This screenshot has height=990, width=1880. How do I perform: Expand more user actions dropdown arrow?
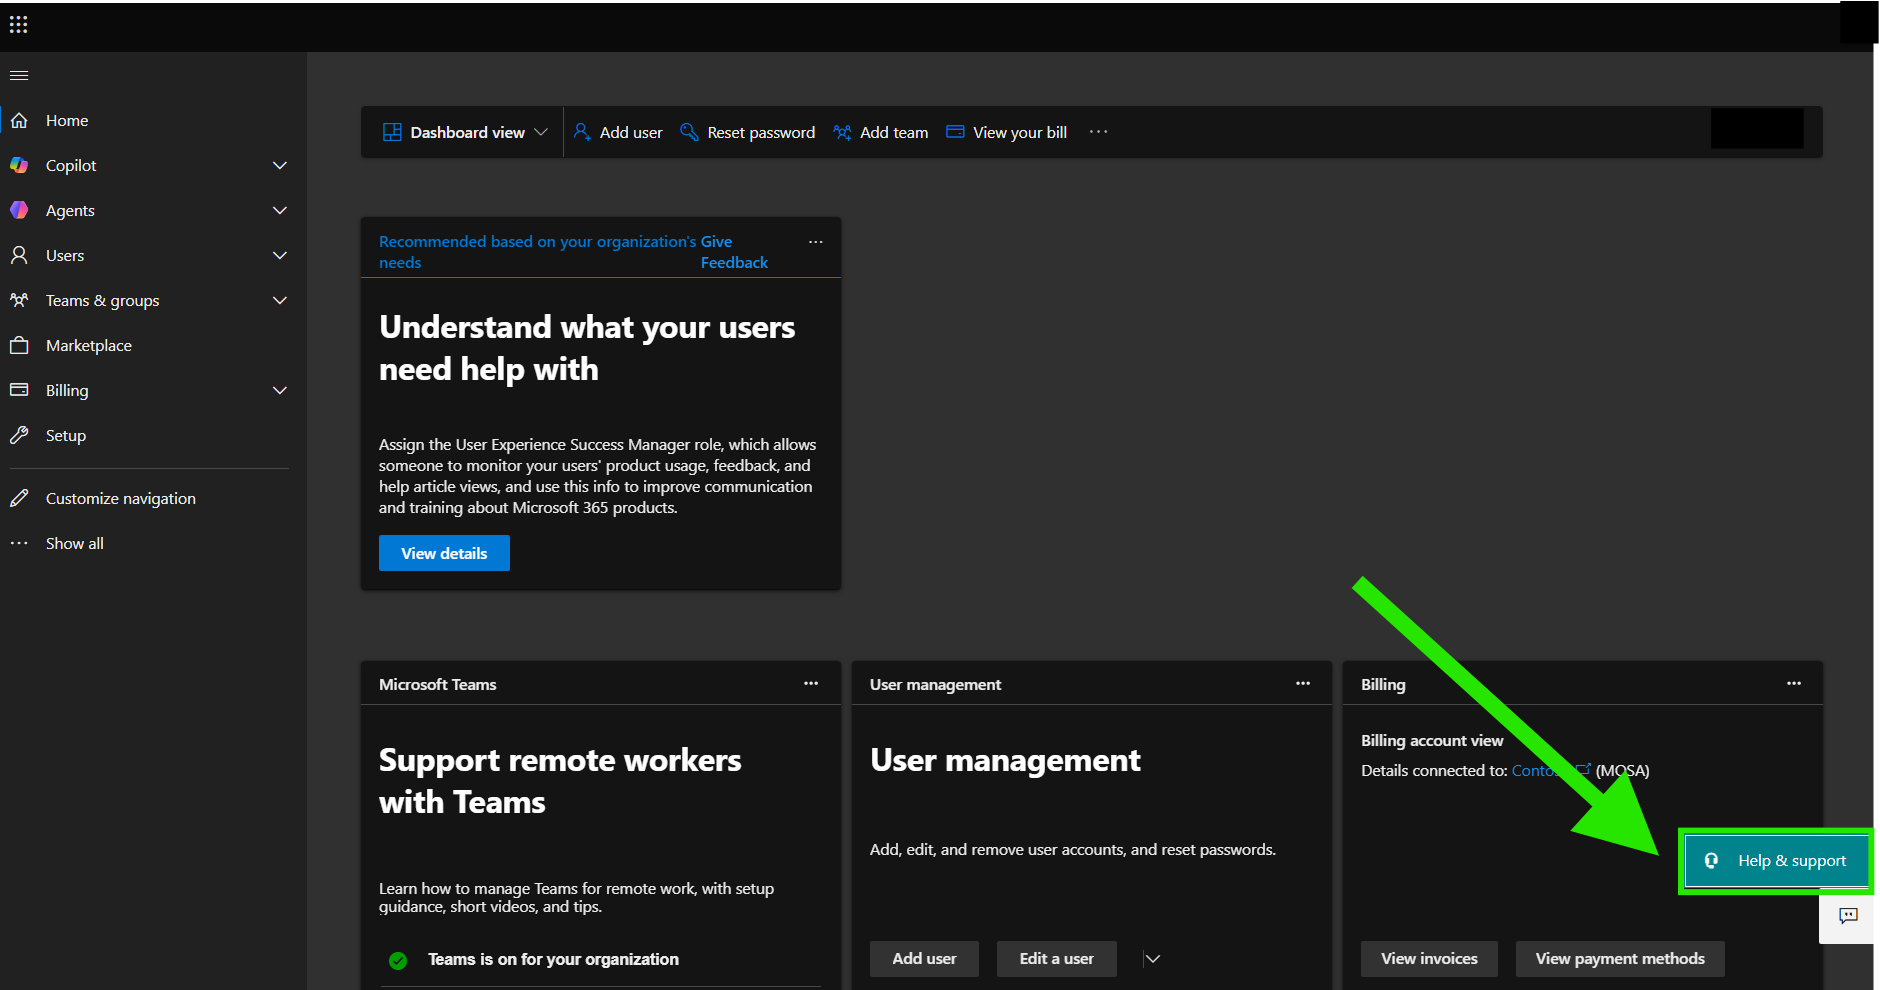click(x=1152, y=959)
